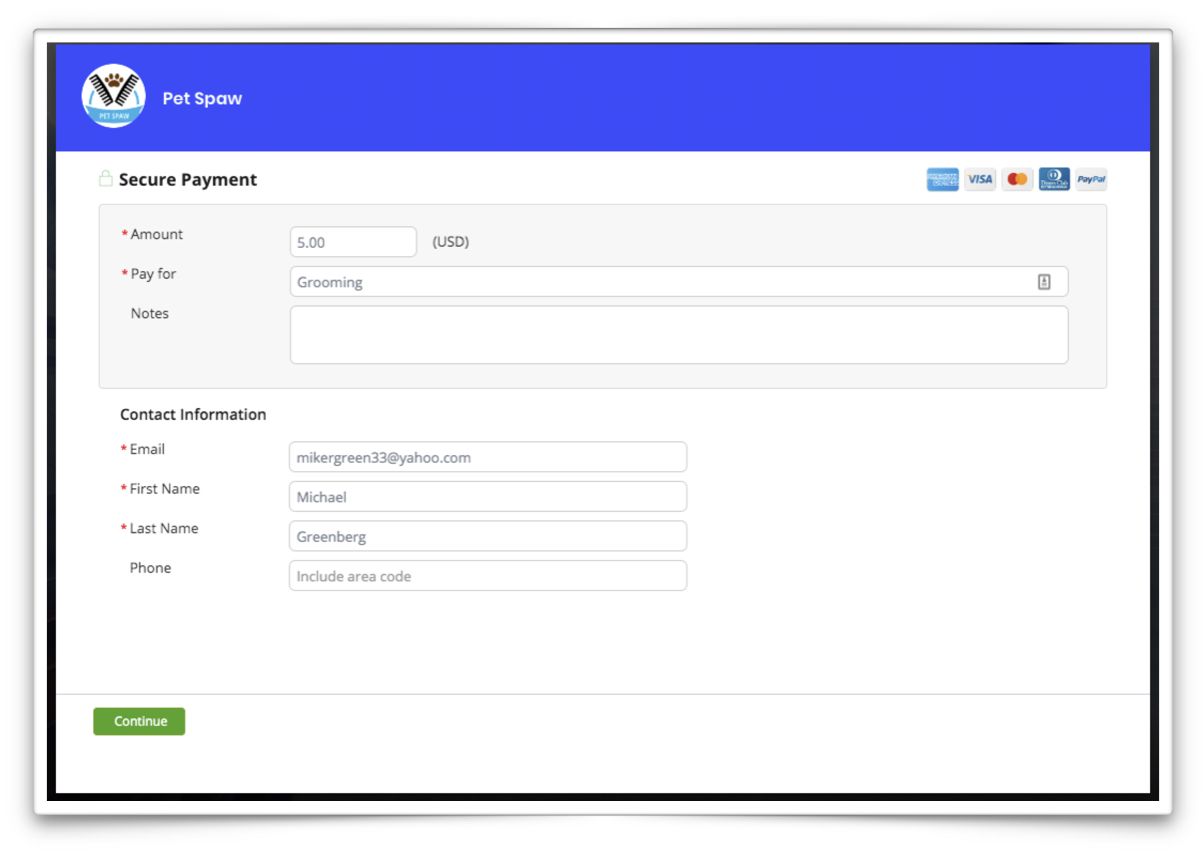This screenshot has width=1202, height=856.
Task: Click the Pet Spaw circular logo
Action: click(113, 97)
